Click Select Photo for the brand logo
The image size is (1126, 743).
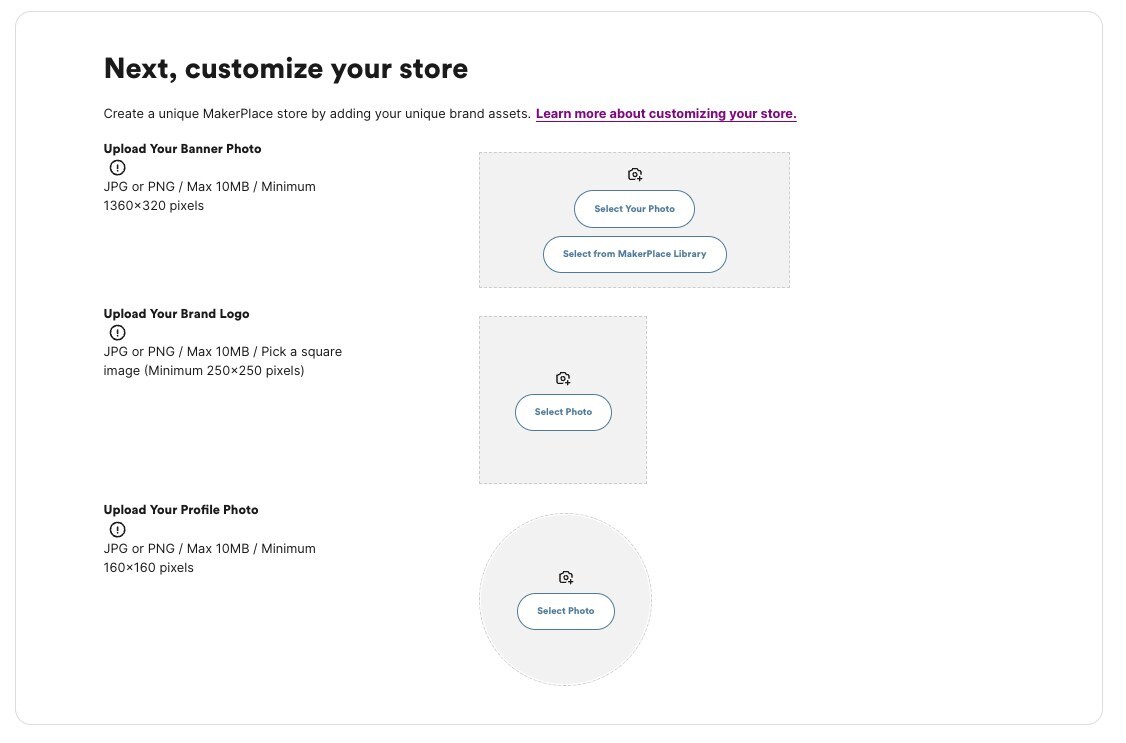pos(563,412)
